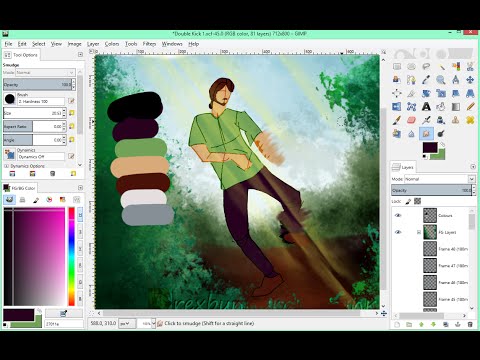Toggle link icon beside Angle field
This screenshot has height=360, width=480.
(72, 140)
